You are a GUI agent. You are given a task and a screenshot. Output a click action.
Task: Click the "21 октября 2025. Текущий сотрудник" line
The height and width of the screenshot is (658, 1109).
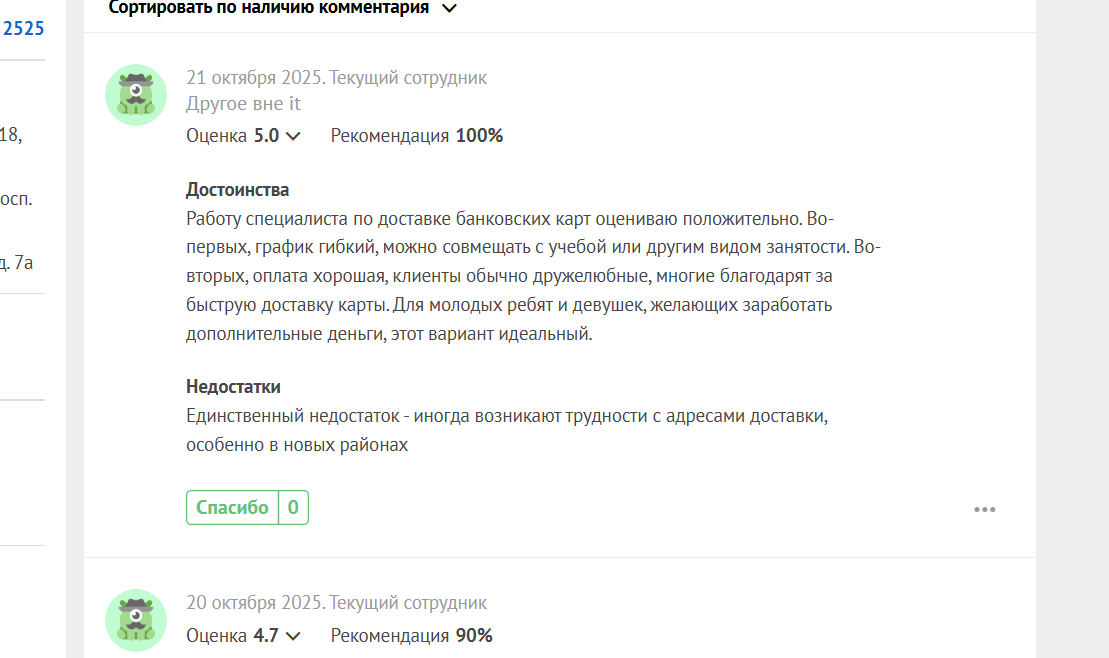pyautogui.click(x=336, y=78)
